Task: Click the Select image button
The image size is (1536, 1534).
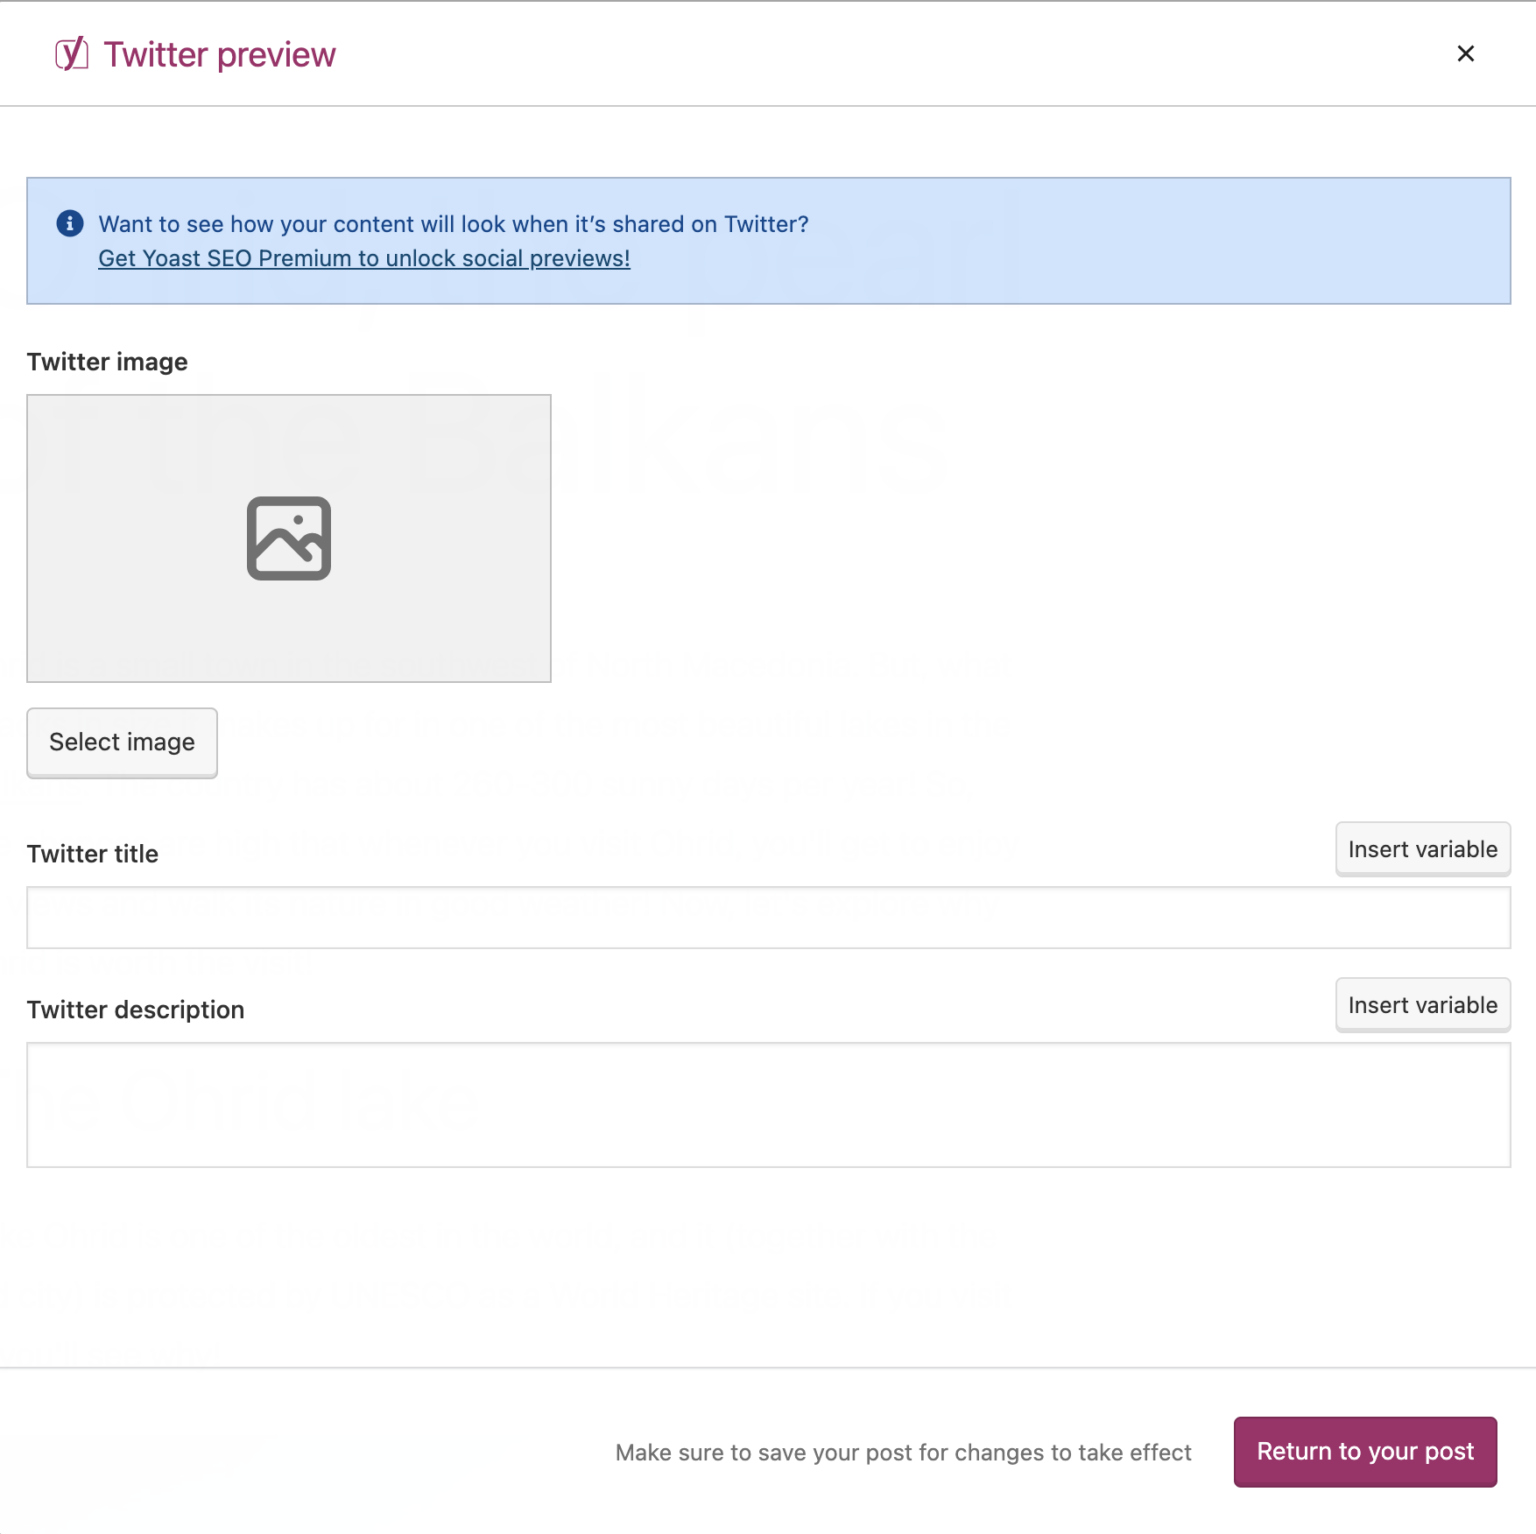Action: click(x=121, y=742)
